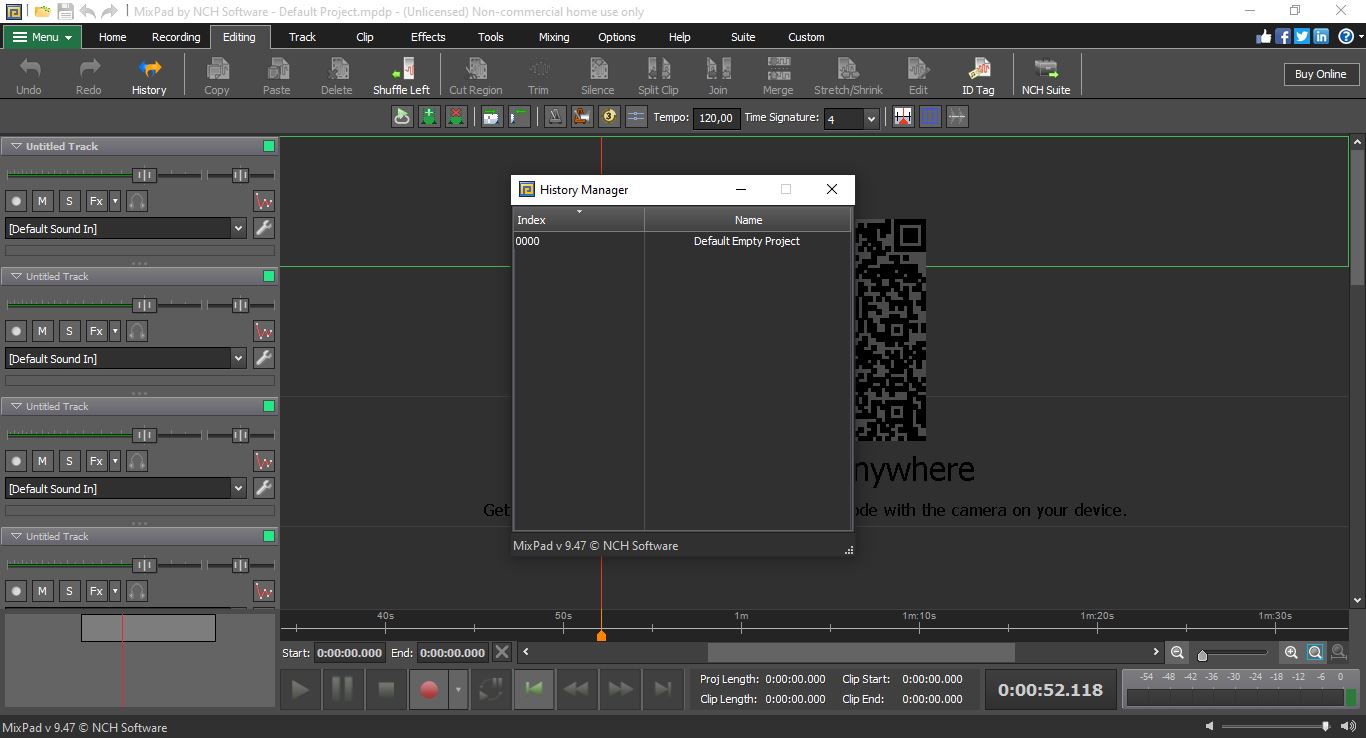
Task: Expand the Fx dropdown arrow on first track
Action: click(x=115, y=201)
